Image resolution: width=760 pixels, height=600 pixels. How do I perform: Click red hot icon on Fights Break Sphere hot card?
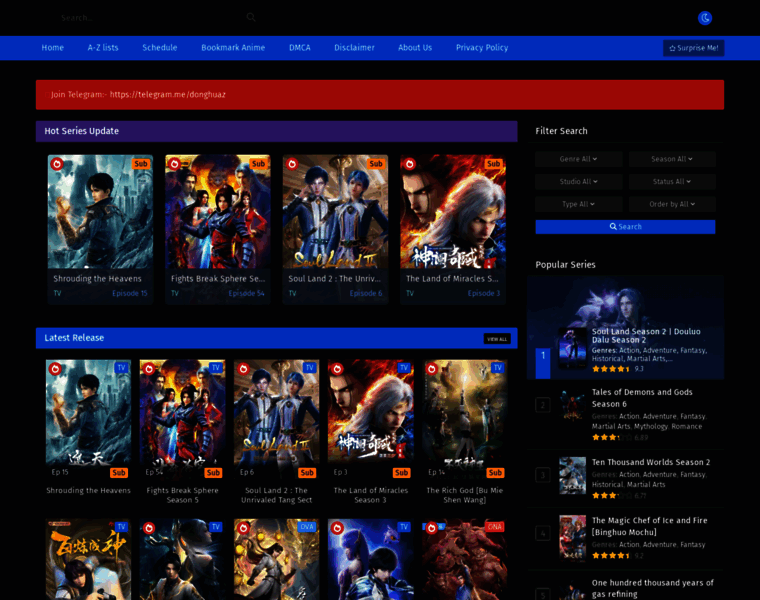pyautogui.click(x=174, y=164)
